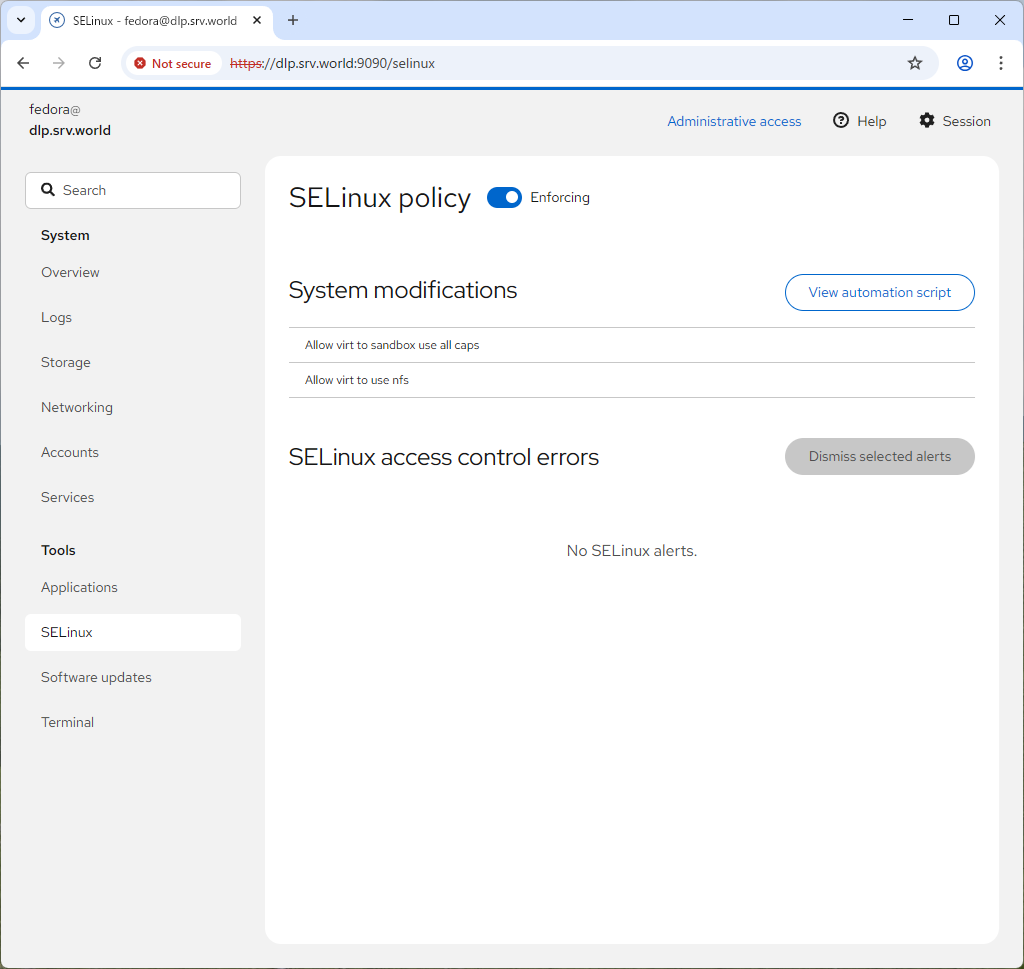Select the Allow virt to use nfs entry
This screenshot has height=969, width=1024.
(x=357, y=380)
